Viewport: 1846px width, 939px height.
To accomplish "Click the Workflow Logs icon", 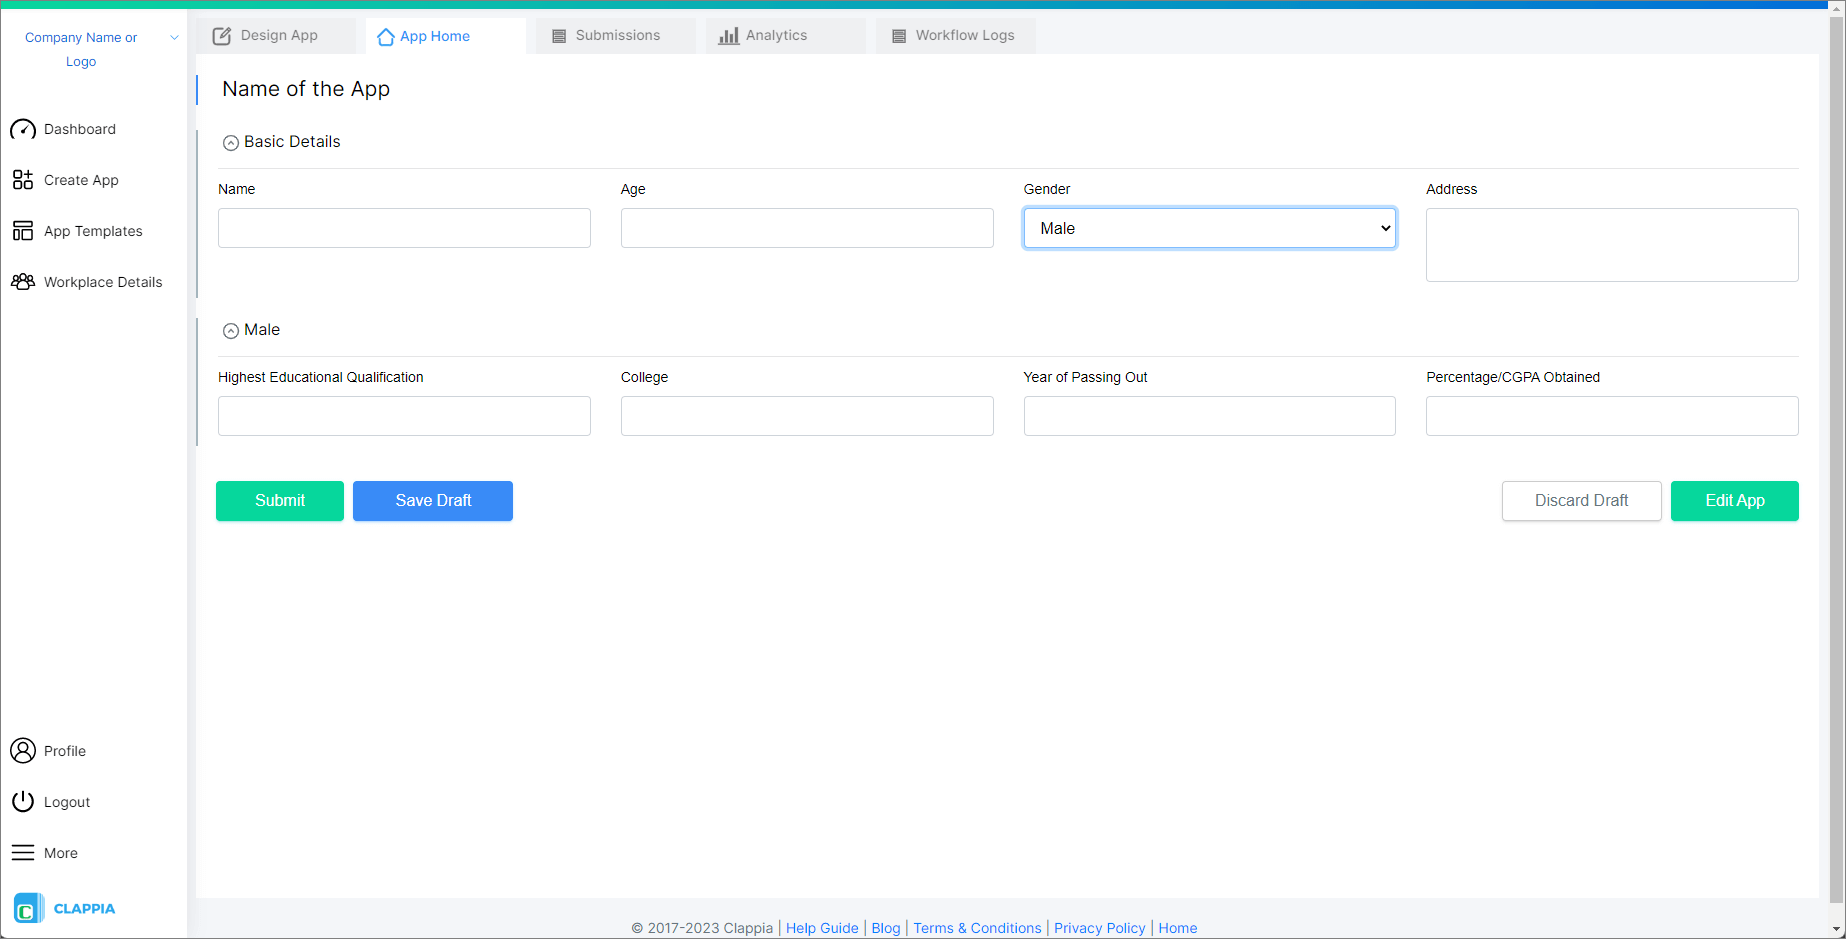I will 898,35.
